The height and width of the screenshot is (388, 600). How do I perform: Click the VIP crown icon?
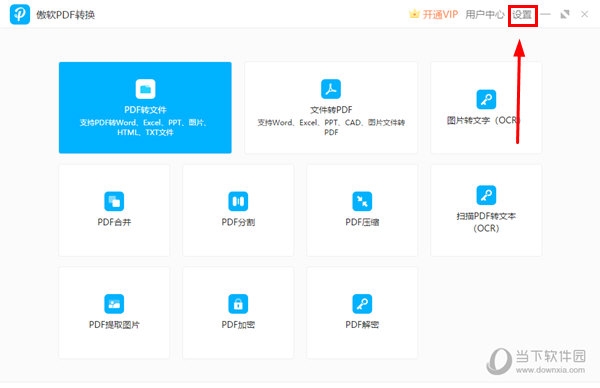414,14
